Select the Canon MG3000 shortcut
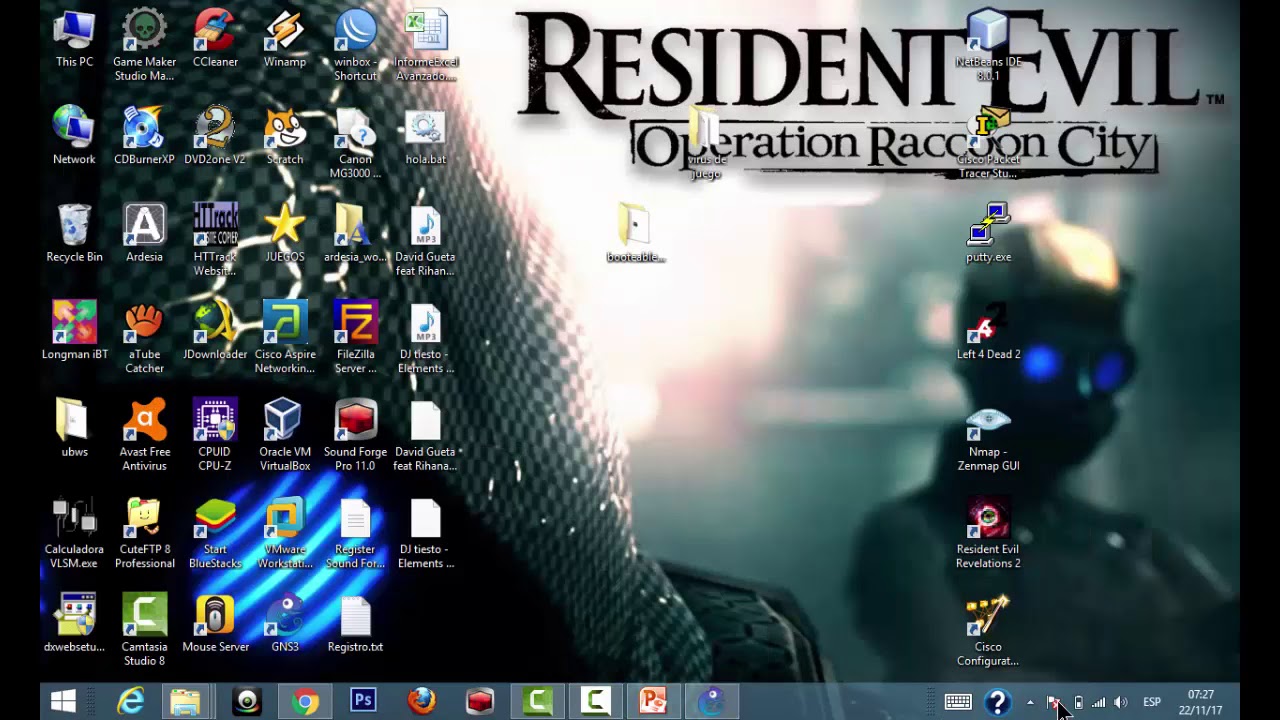1280x720 pixels. 356,143
